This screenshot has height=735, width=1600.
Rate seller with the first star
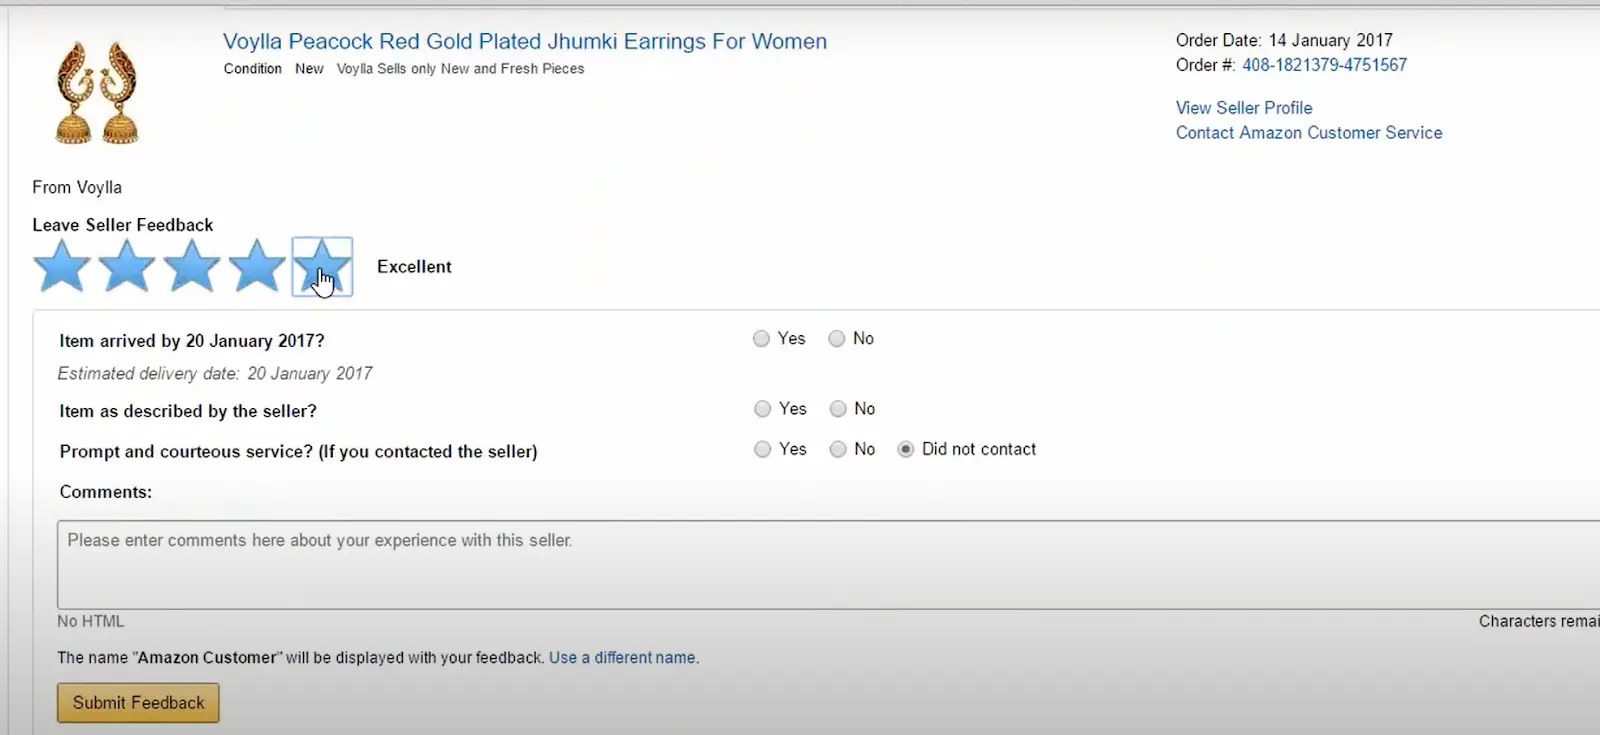click(x=62, y=266)
